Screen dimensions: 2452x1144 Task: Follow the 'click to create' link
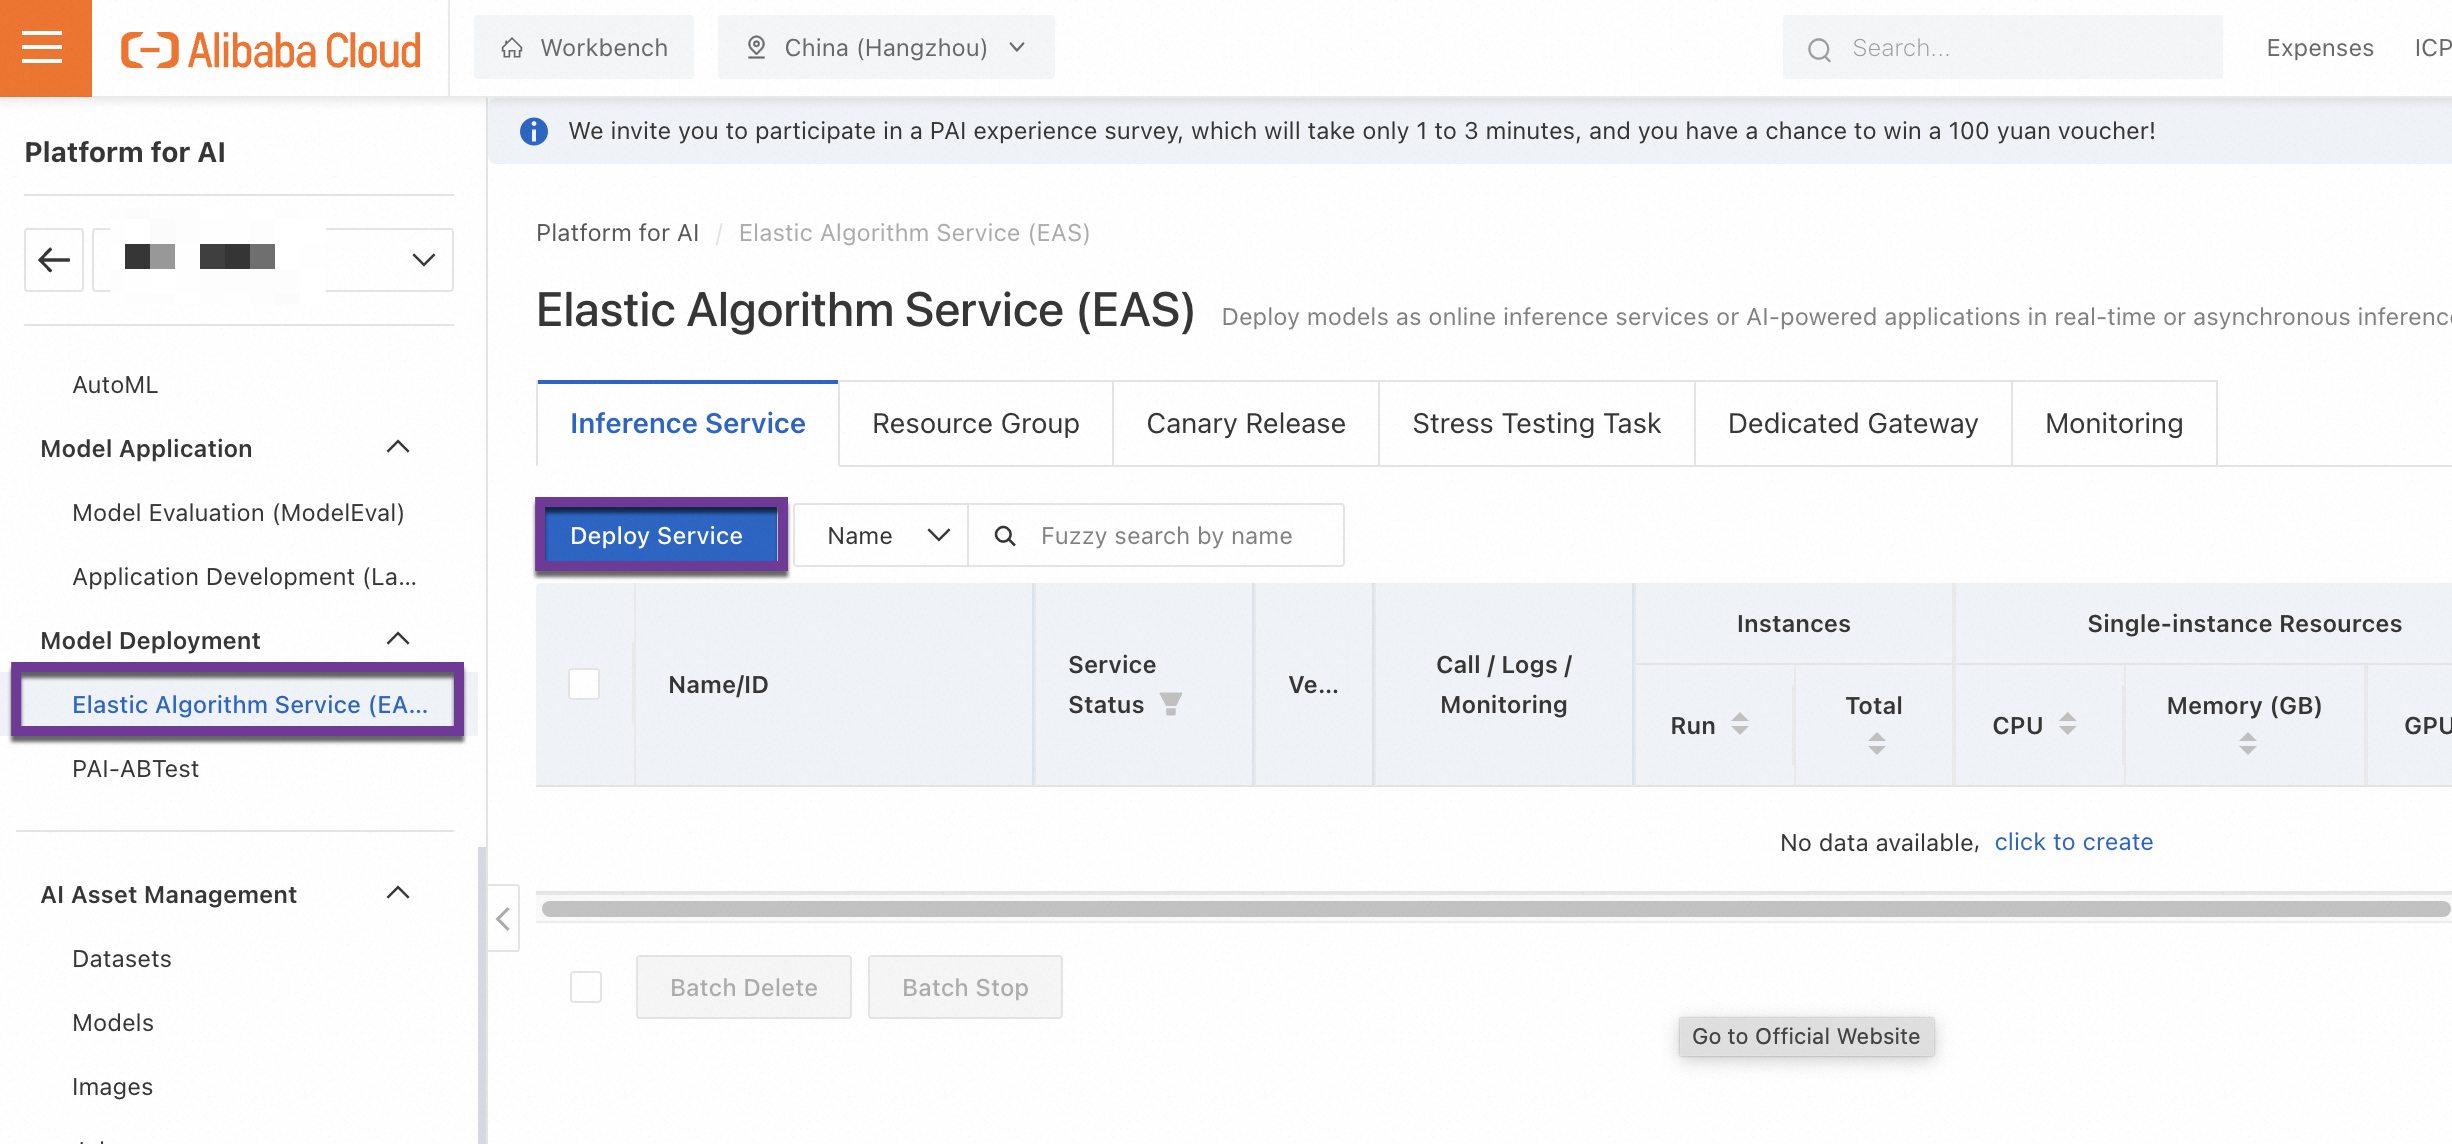click(2073, 842)
